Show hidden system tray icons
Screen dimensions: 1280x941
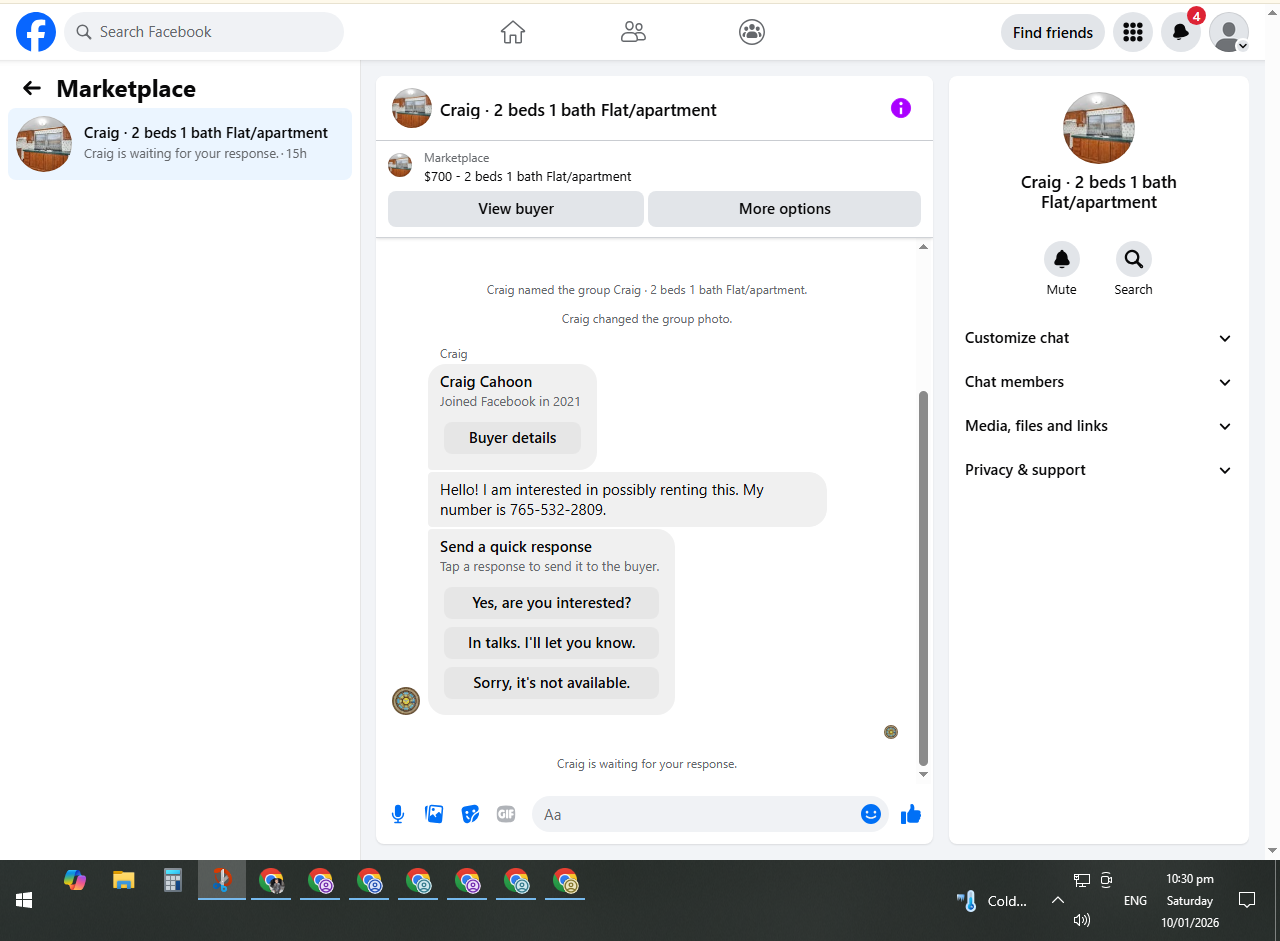click(x=1057, y=900)
